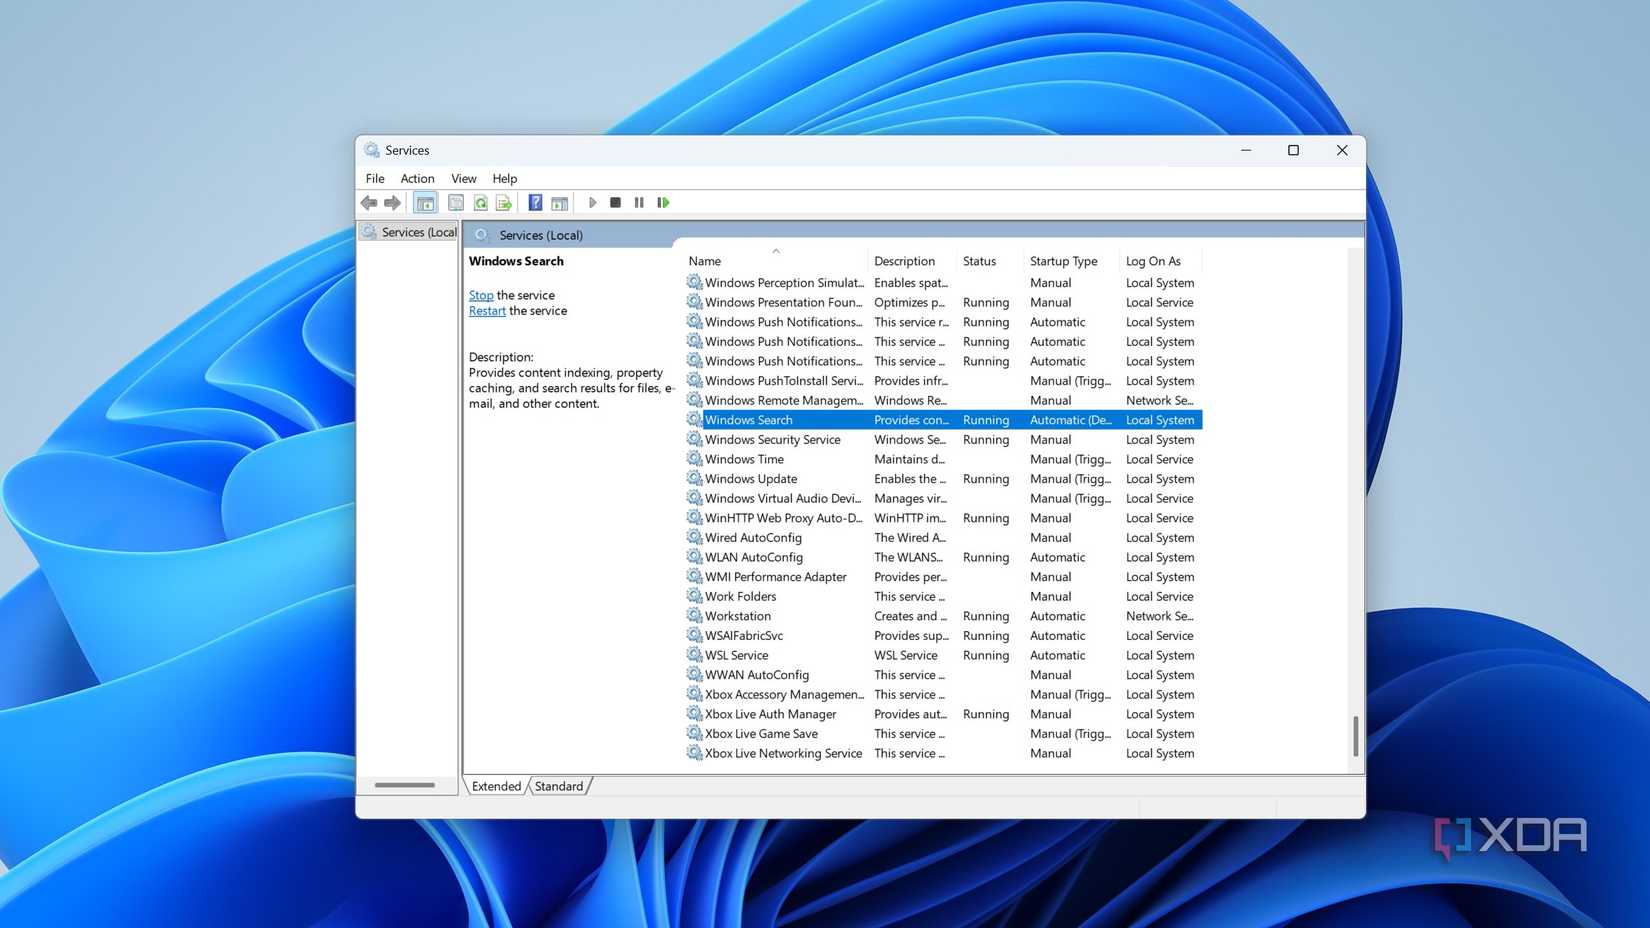This screenshot has width=1650, height=928.
Task: Click the Pause Service toolbar icon
Action: (x=639, y=202)
